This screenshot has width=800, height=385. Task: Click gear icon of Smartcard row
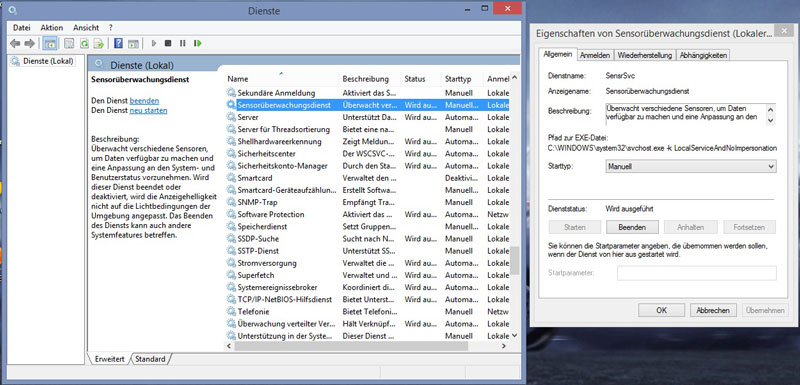pyautogui.click(x=232, y=178)
